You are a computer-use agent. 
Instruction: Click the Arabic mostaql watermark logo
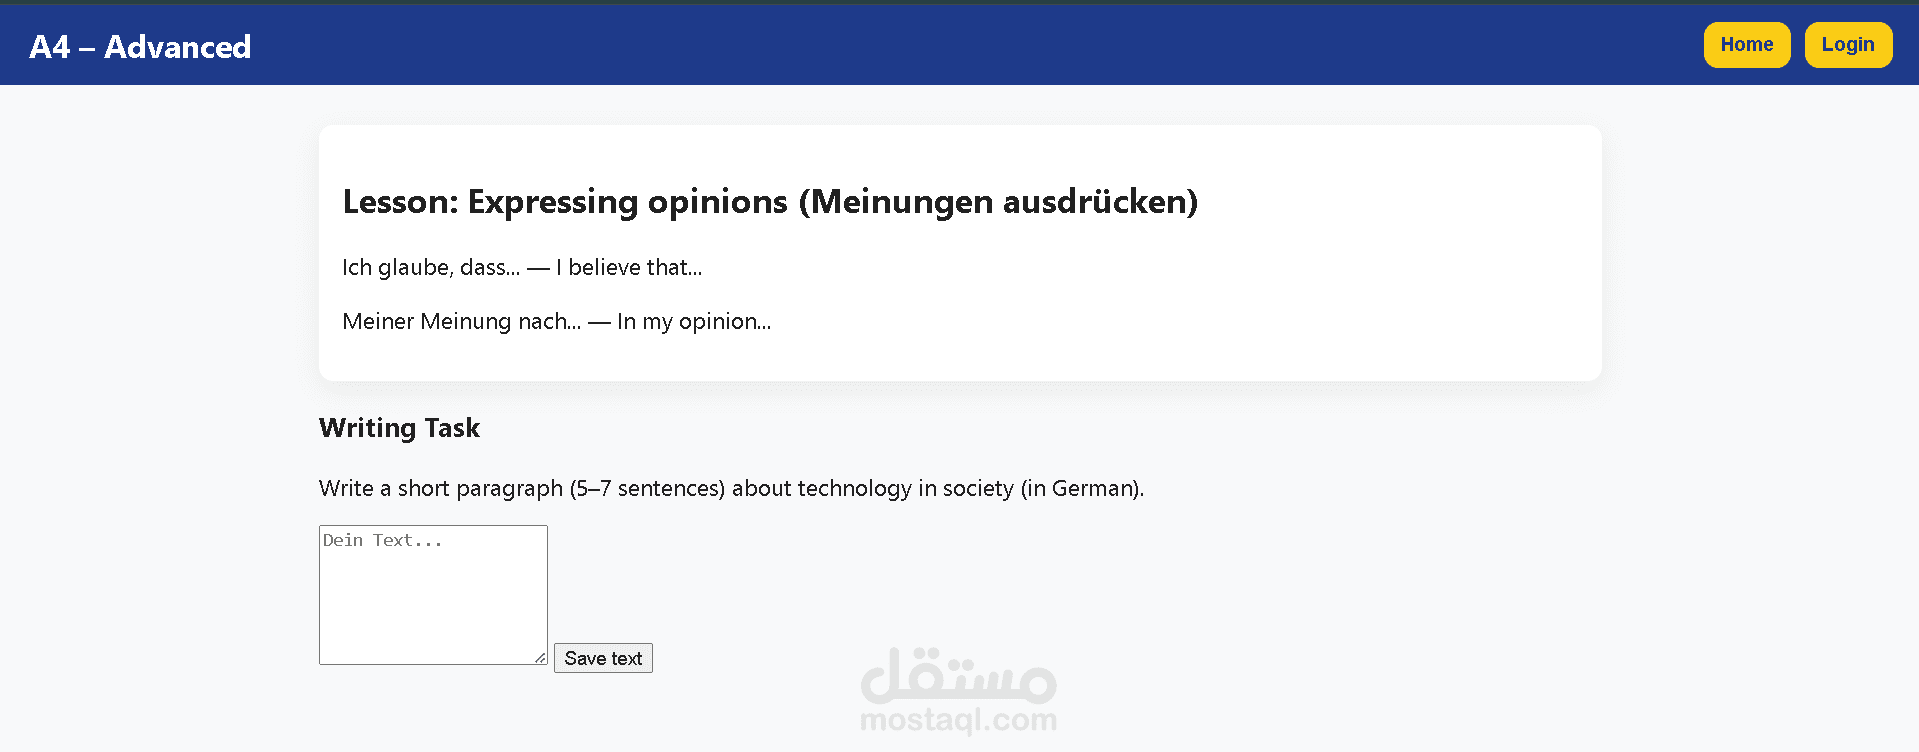click(x=958, y=675)
